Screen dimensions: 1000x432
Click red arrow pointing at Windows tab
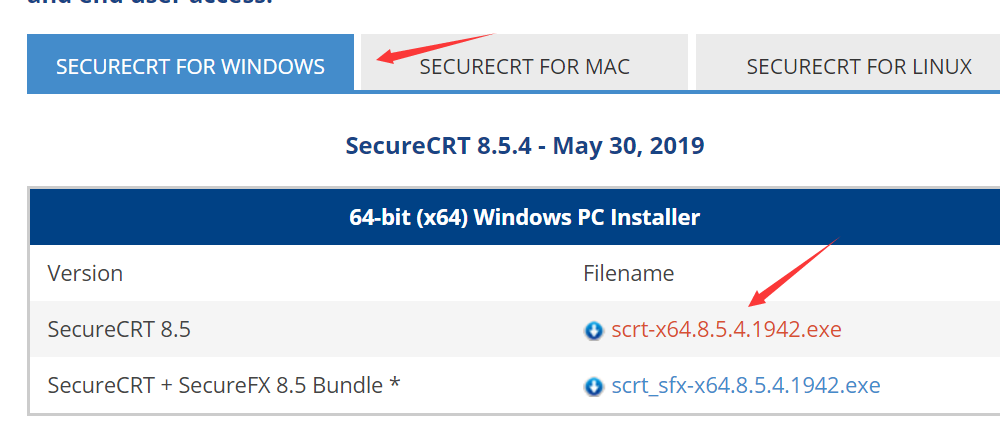[x=436, y=48]
